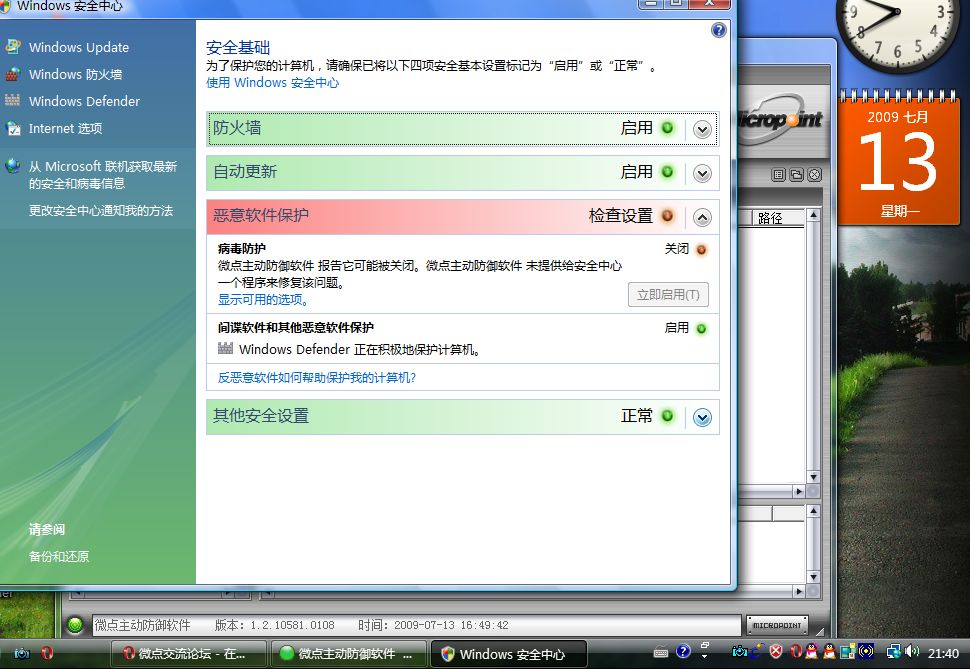Open the network connection tray icon
970x669 pixels.
pyautogui.click(x=893, y=652)
